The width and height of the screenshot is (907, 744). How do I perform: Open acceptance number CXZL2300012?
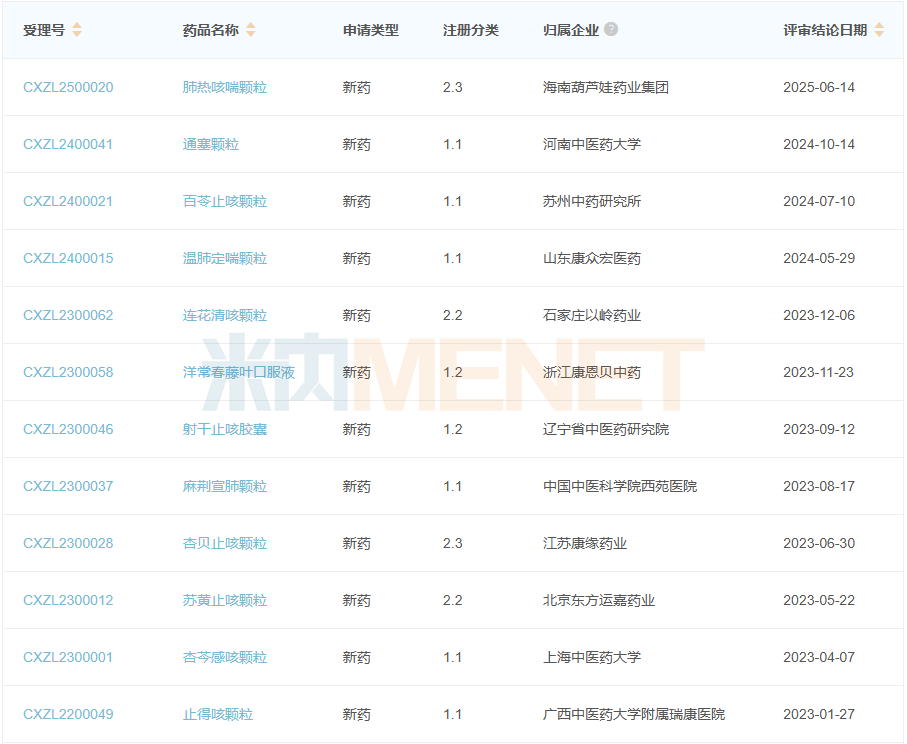coord(68,600)
